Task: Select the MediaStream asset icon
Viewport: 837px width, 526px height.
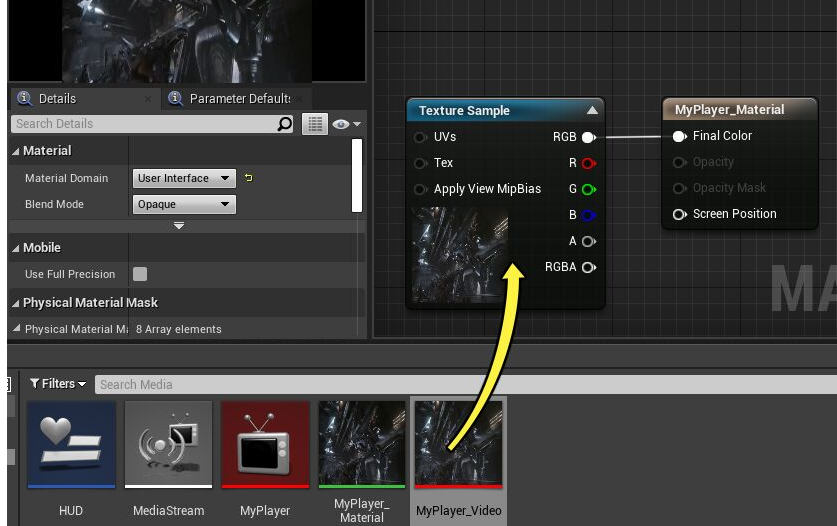Action: pos(168,445)
